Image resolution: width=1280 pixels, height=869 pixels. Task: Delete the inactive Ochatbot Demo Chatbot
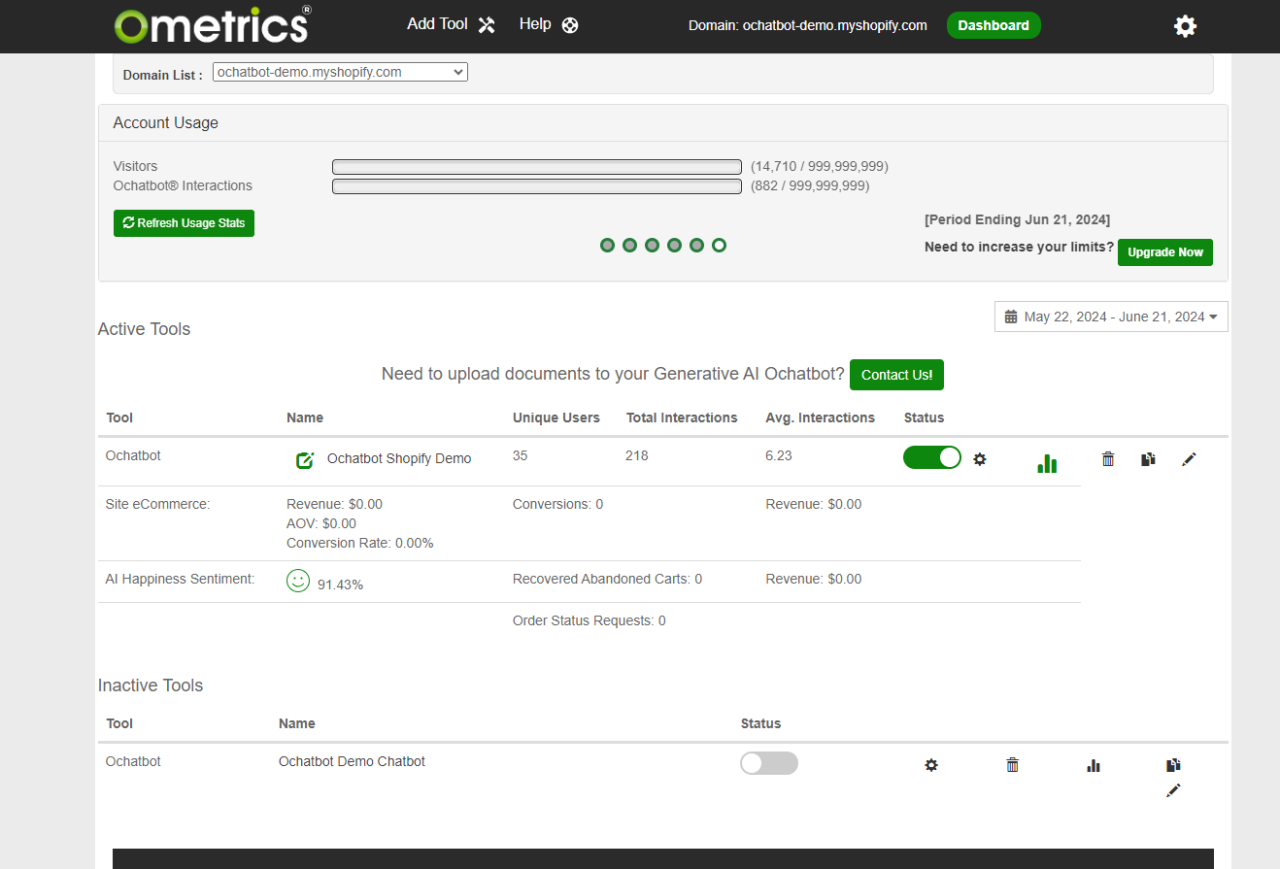tap(1012, 764)
